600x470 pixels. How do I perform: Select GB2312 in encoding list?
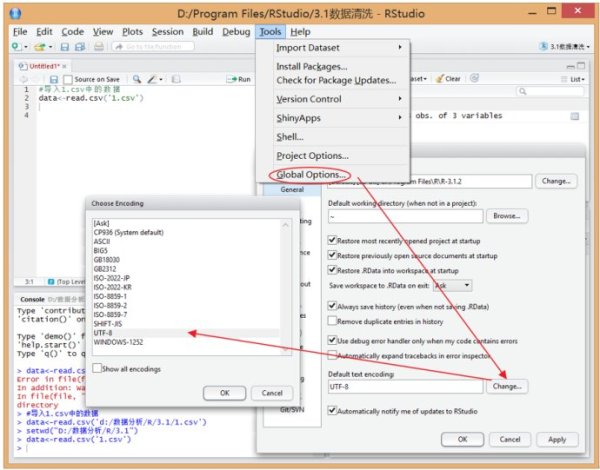(186, 269)
